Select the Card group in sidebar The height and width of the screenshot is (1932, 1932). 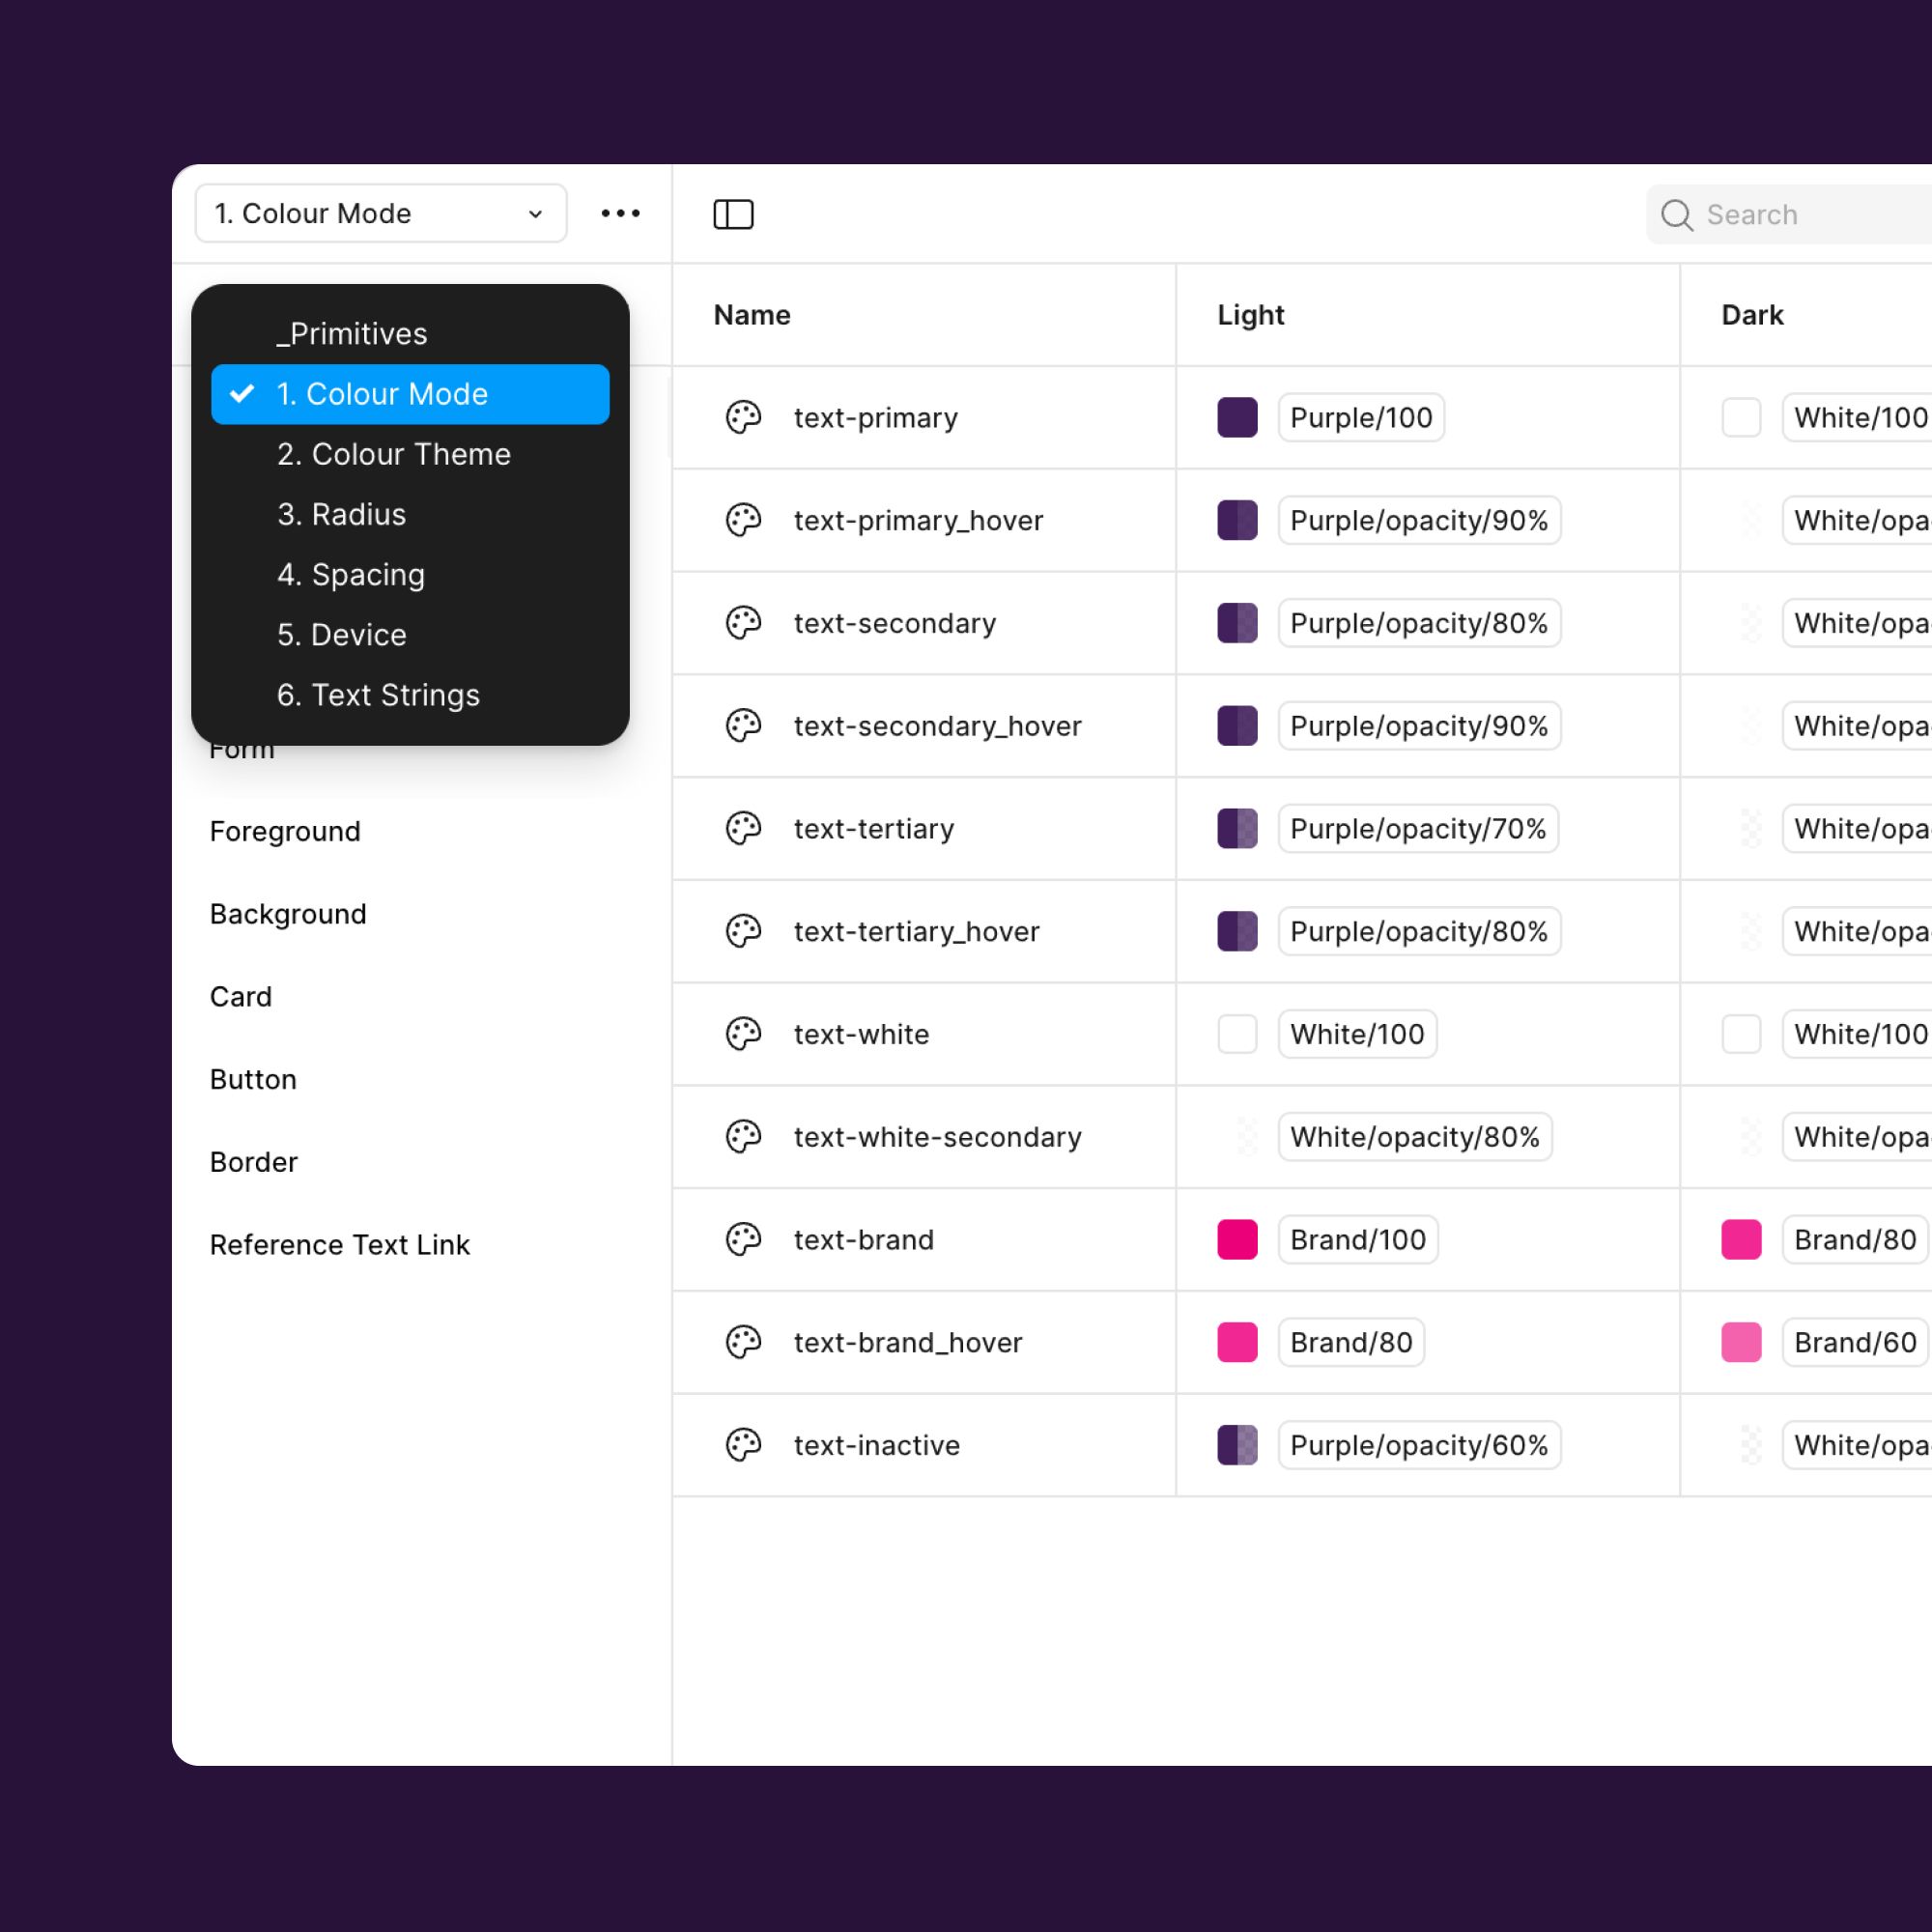(240, 997)
